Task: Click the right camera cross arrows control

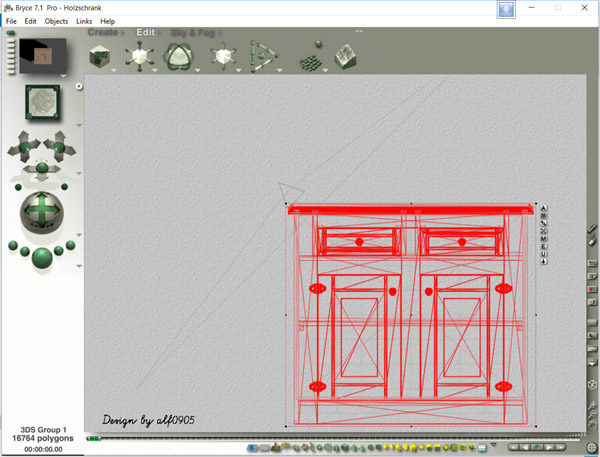Action: coord(60,147)
